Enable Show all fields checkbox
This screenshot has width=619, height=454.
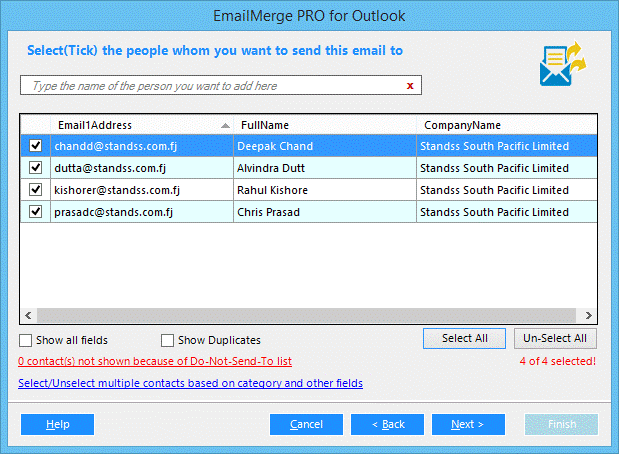[26, 340]
